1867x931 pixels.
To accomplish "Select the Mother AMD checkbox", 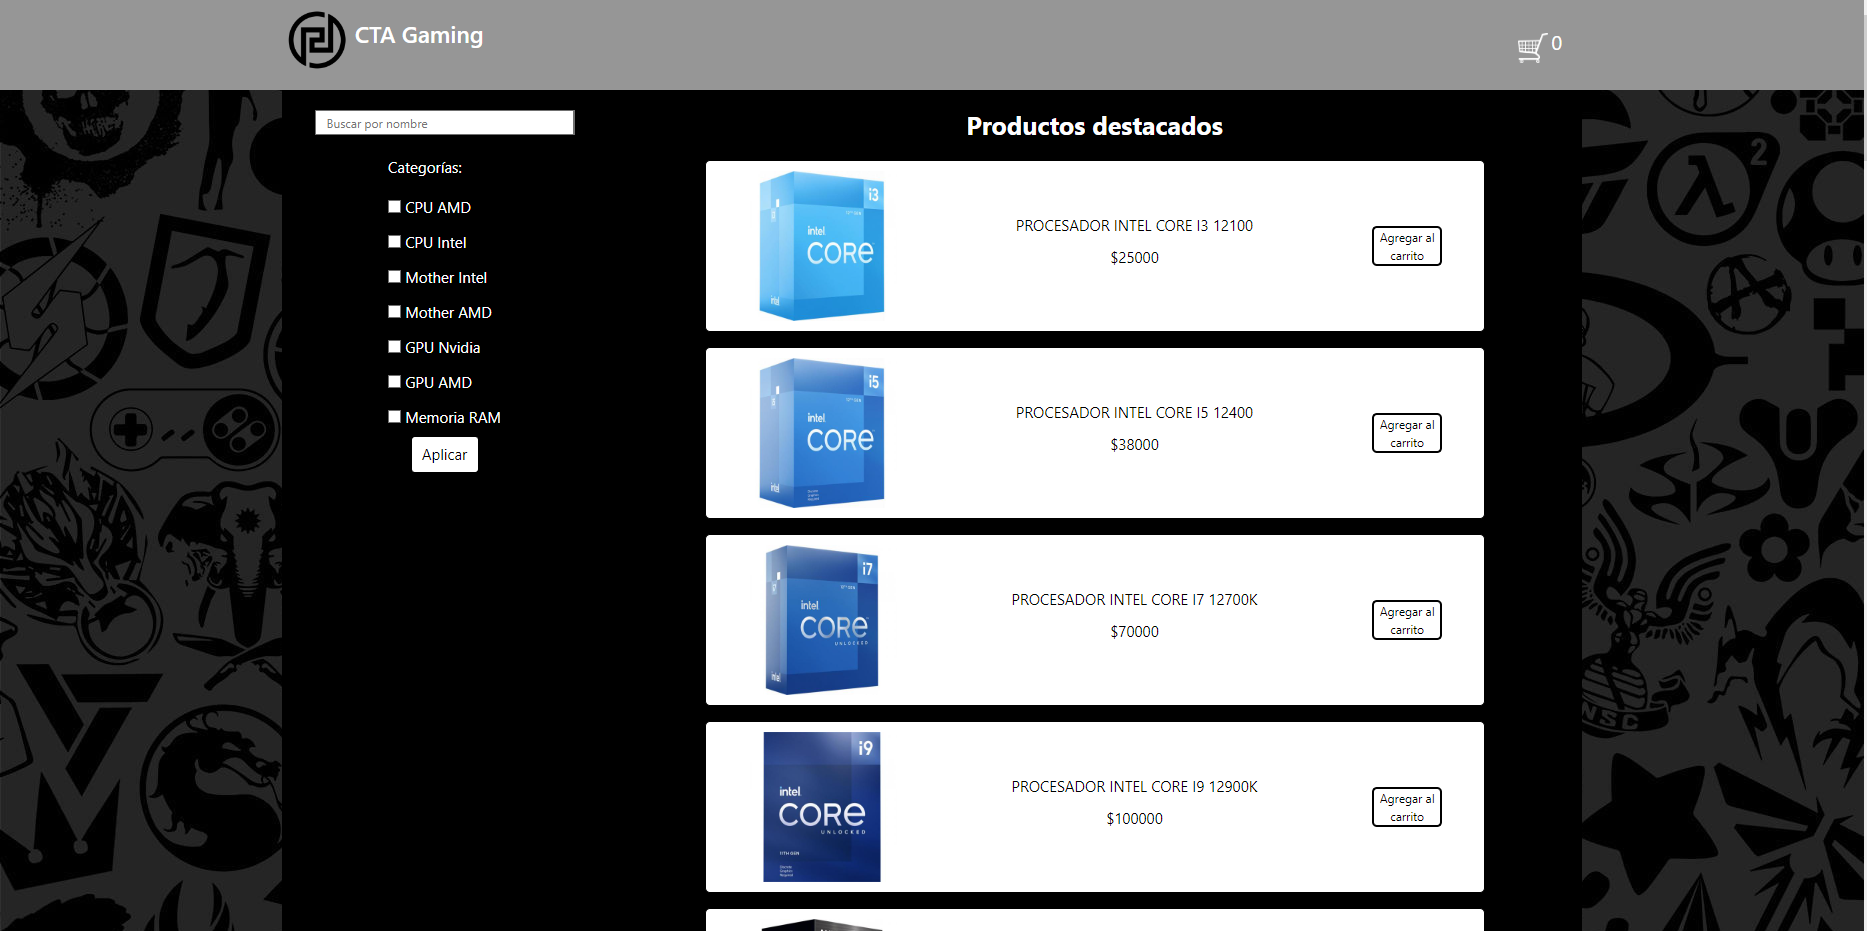I will 394,312.
